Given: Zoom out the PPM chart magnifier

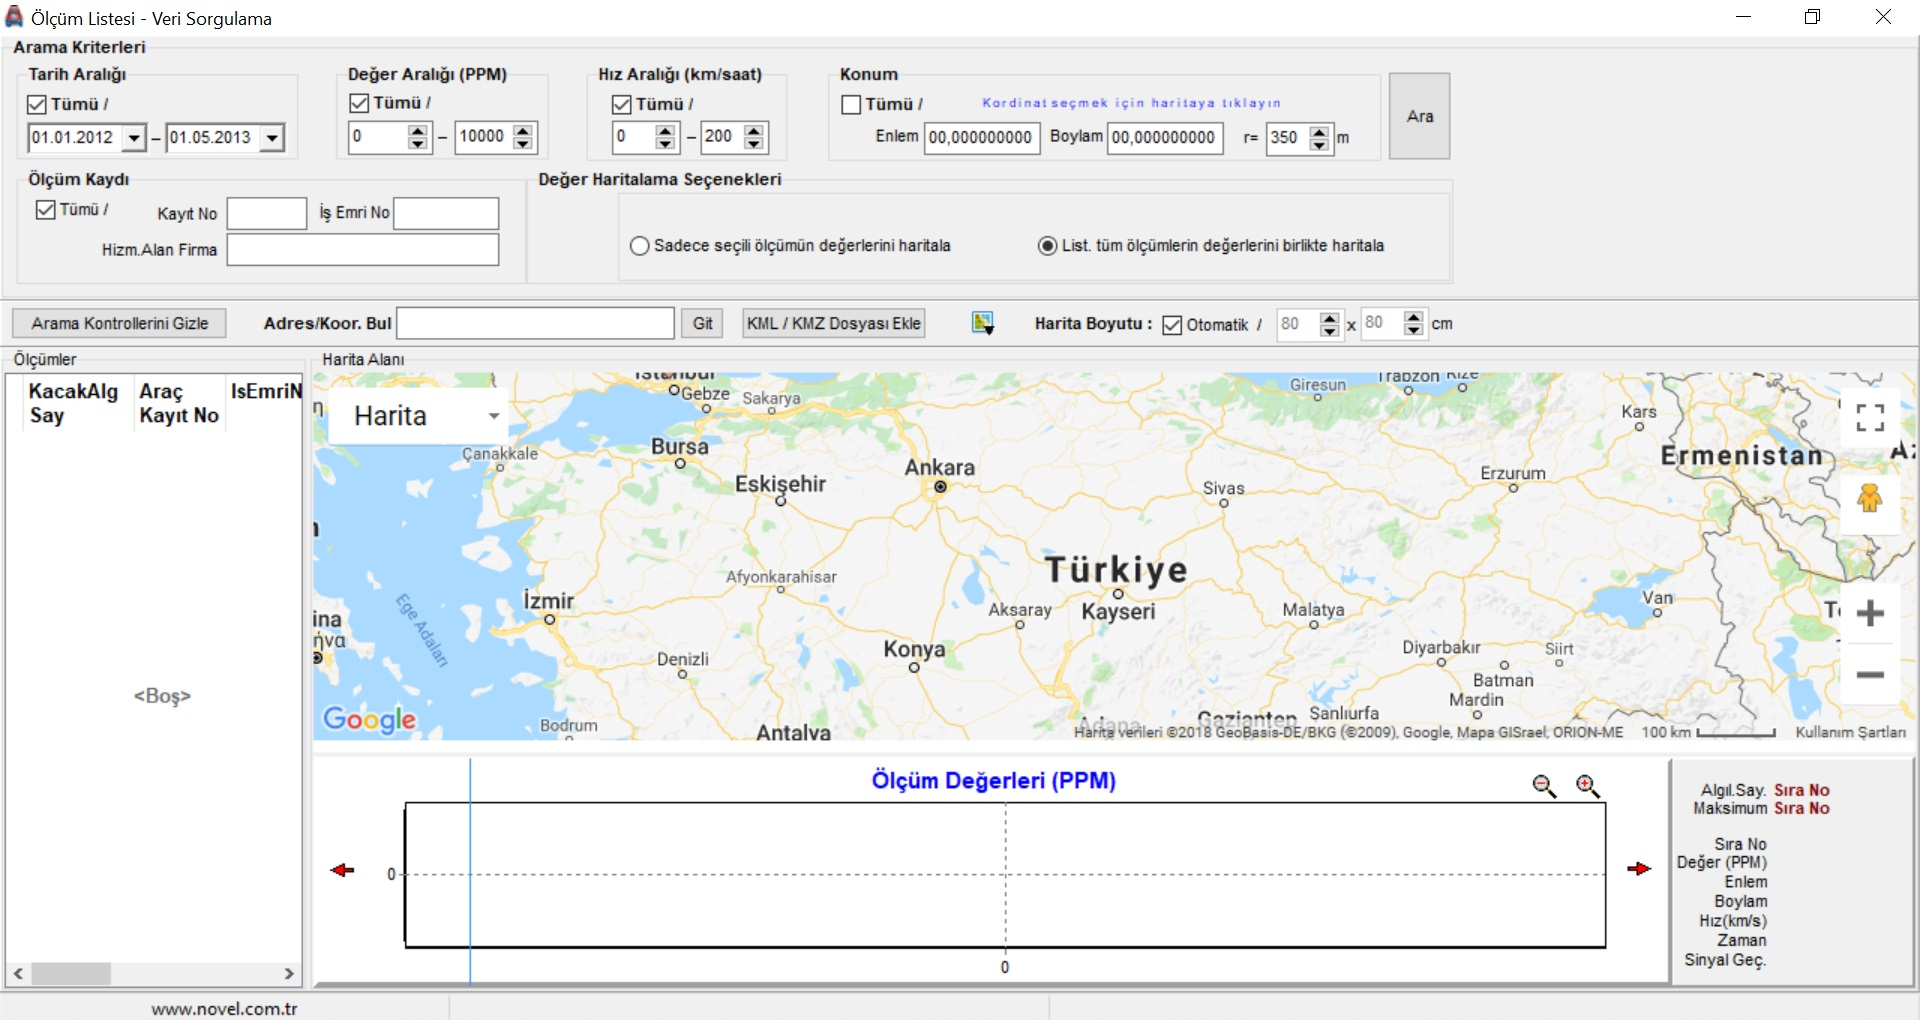Looking at the screenshot, I should 1544,786.
